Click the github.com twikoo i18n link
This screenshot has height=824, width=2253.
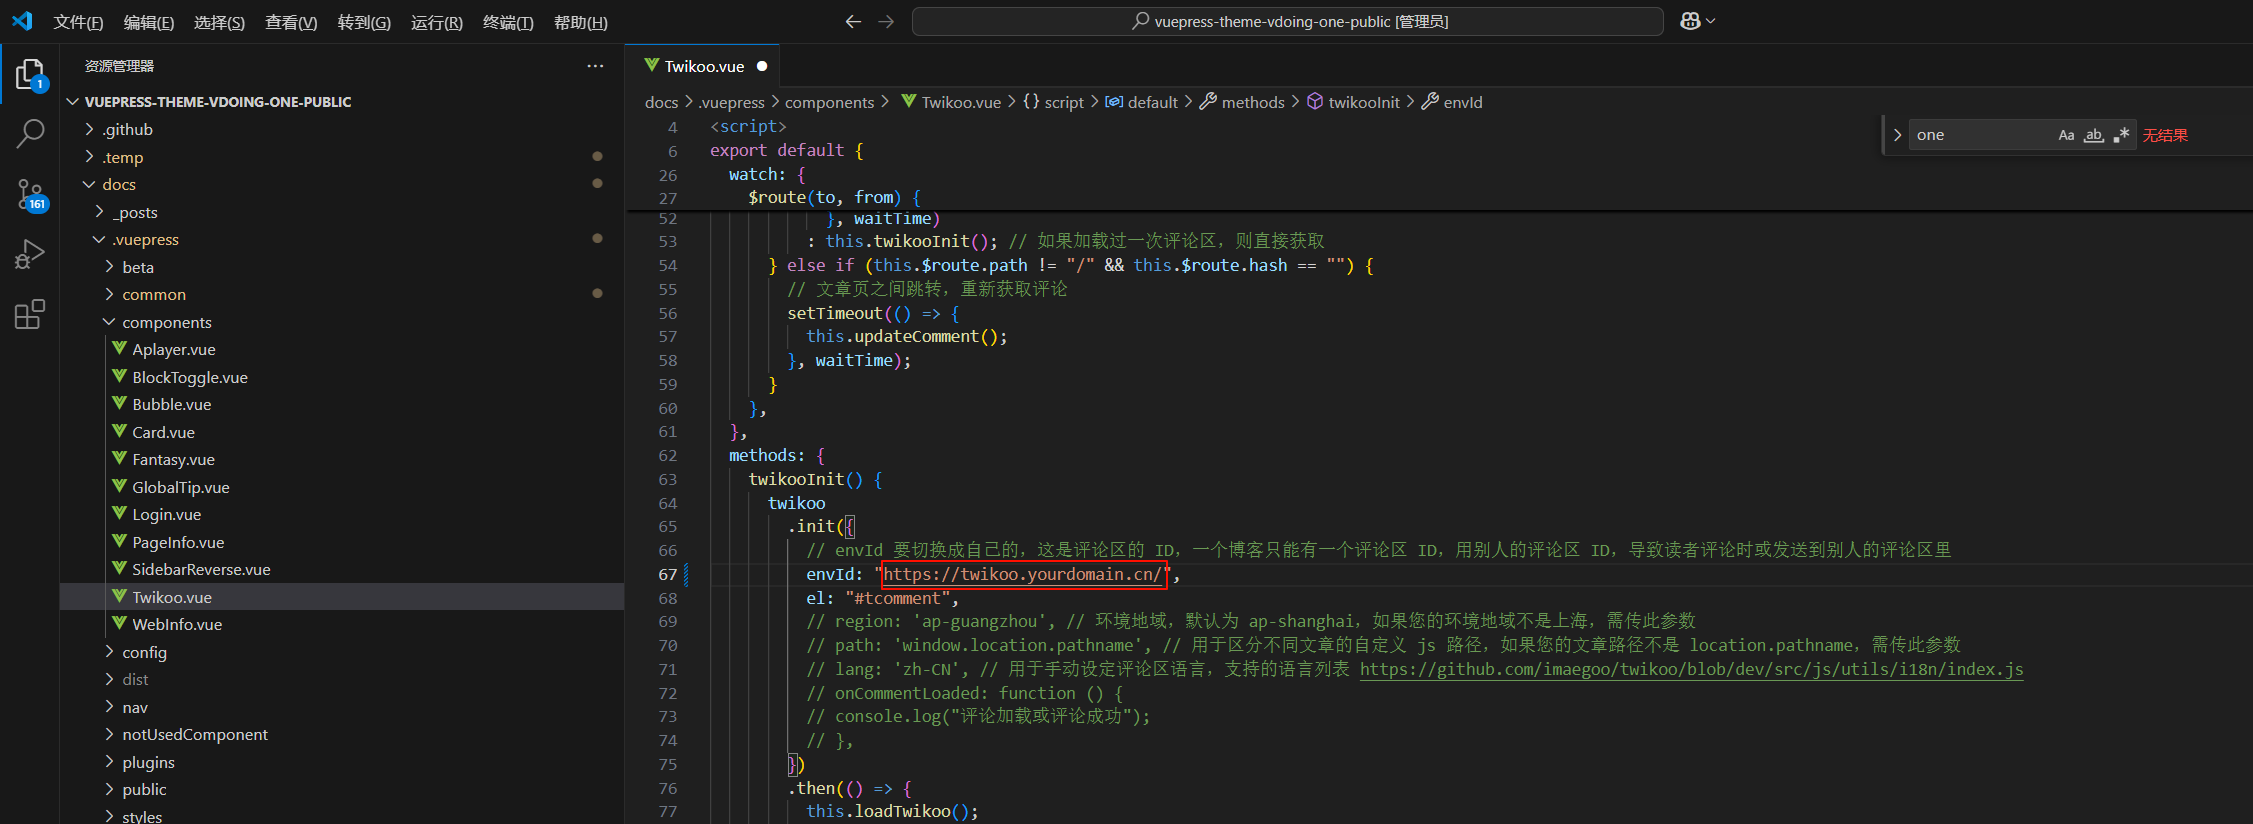tap(1691, 669)
